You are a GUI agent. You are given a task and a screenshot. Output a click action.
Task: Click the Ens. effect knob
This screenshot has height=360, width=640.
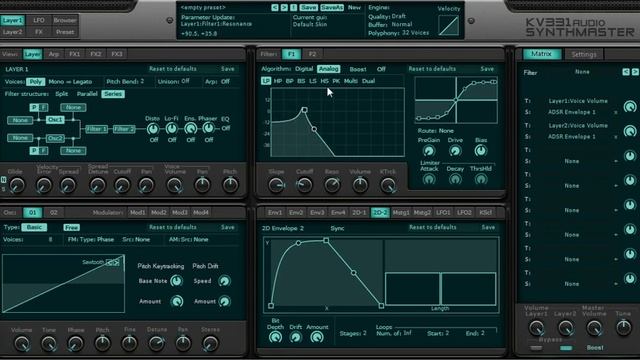(190, 129)
